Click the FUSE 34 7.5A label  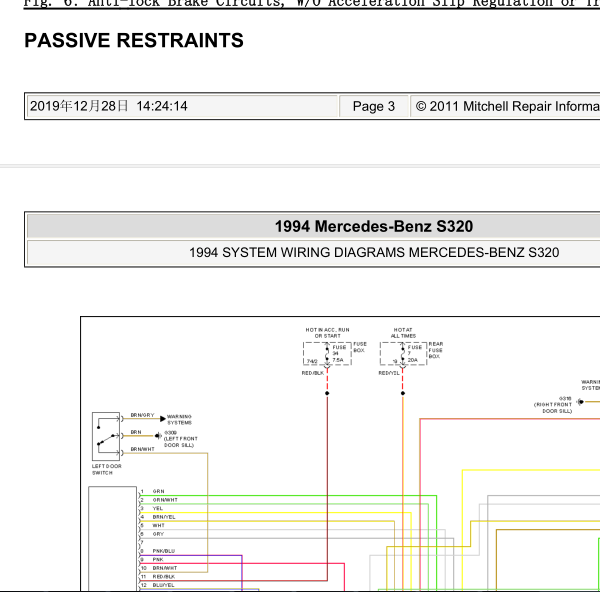[339, 354]
